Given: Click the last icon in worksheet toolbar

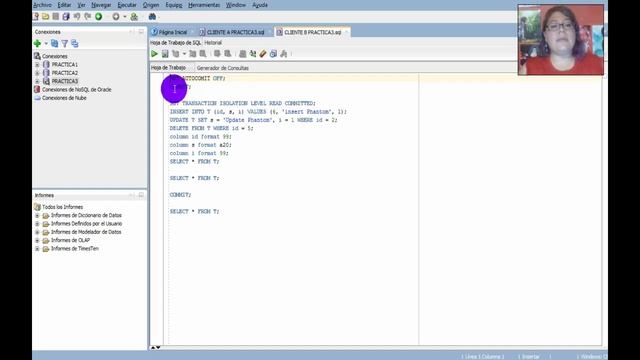Looking at the screenshot, I should coord(284,54).
